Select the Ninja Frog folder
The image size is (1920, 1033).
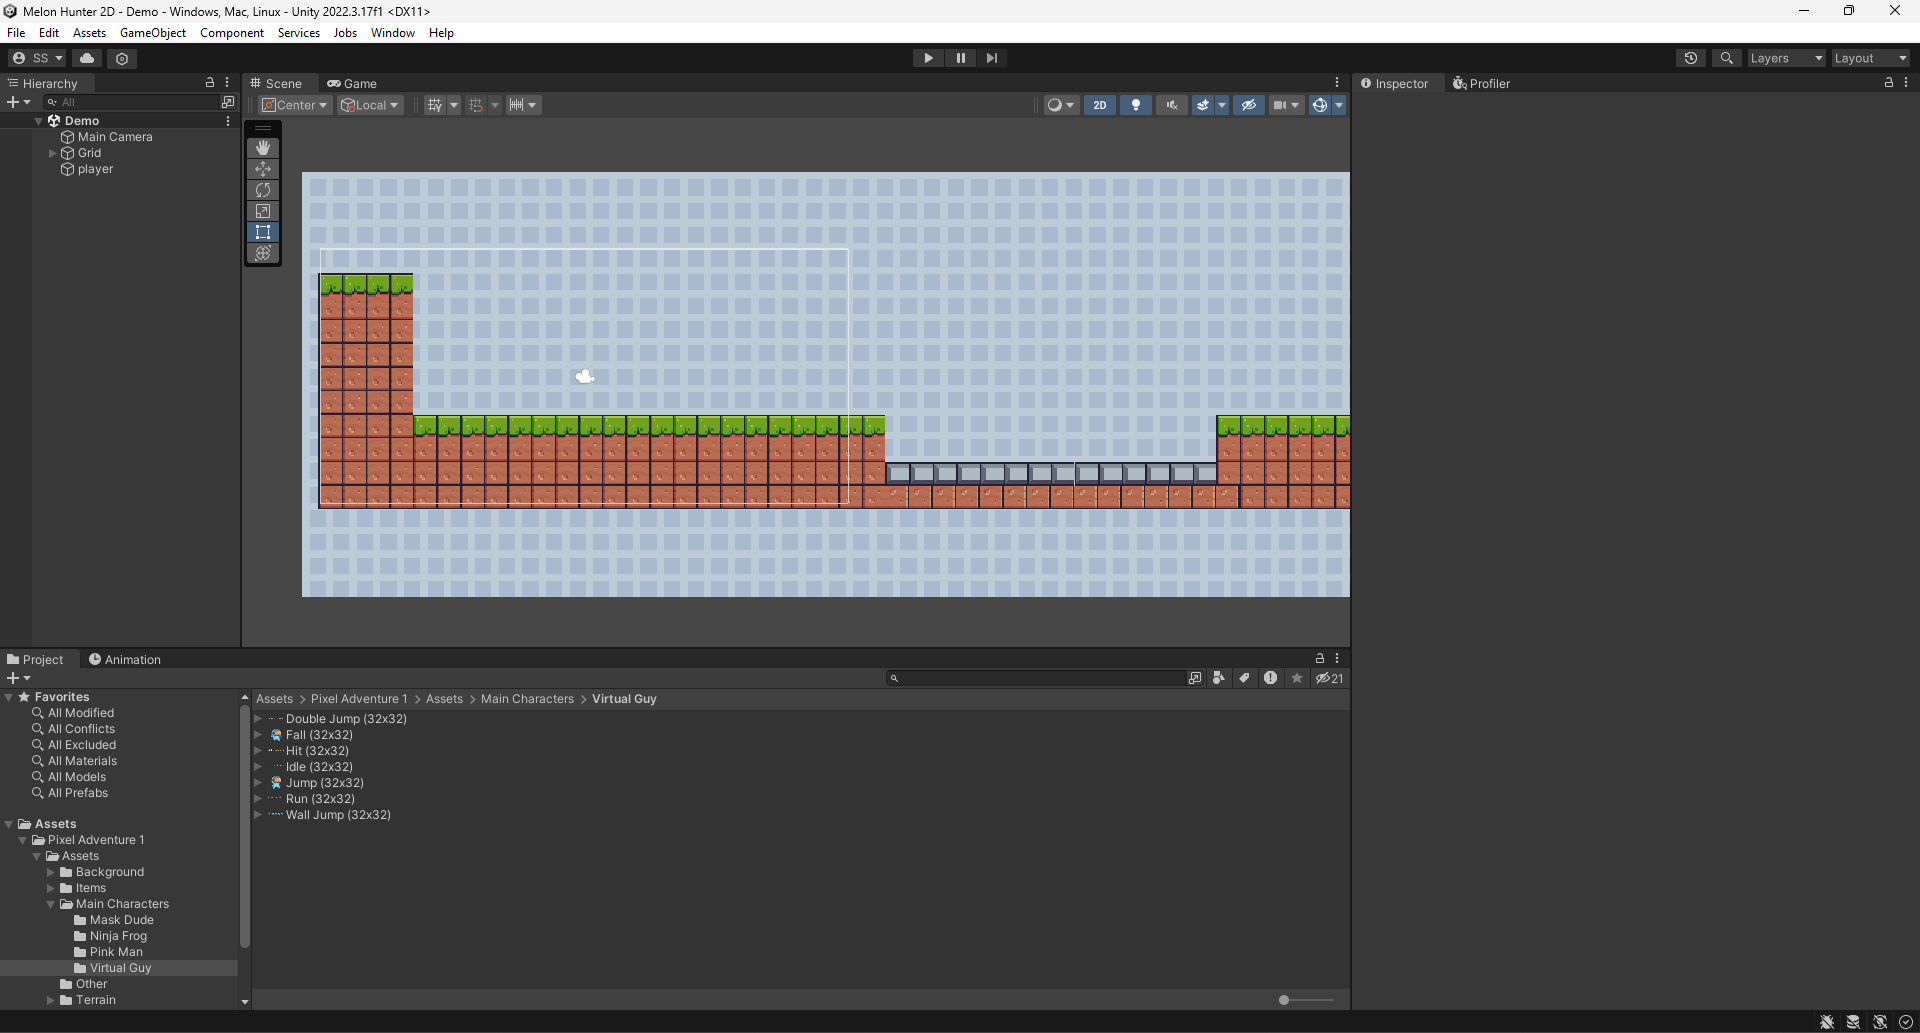(118, 936)
